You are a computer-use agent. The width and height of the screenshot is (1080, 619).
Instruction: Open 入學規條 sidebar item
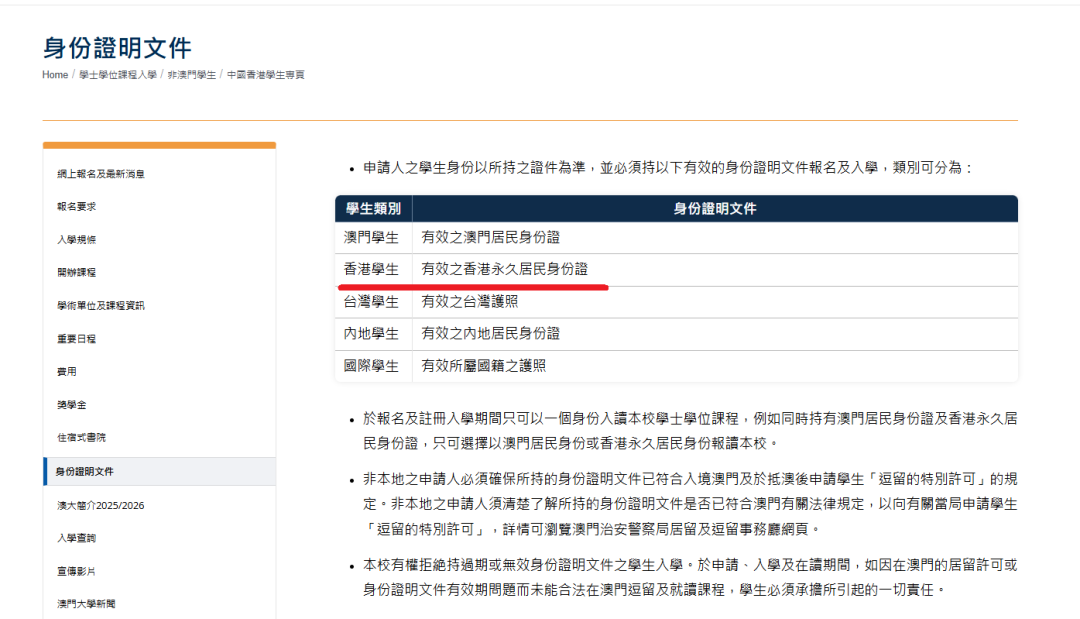coord(76,240)
